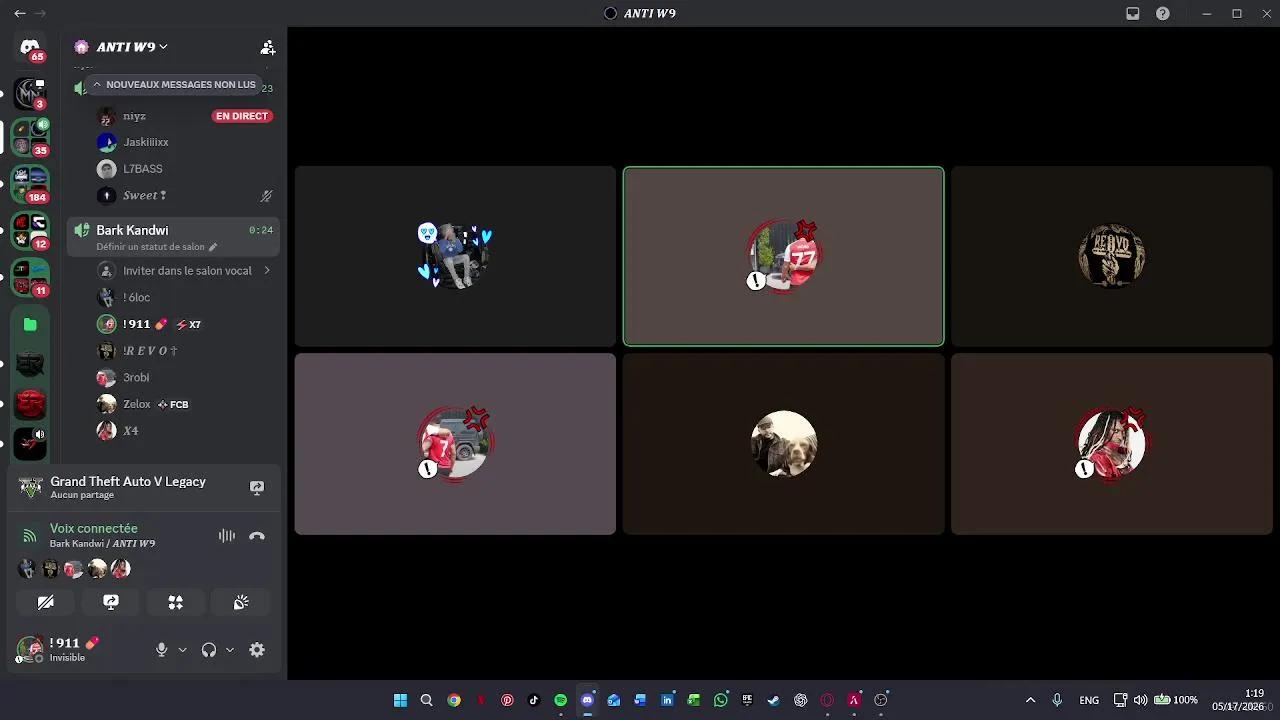Click the speaking participant tile with green border

pyautogui.click(x=783, y=256)
